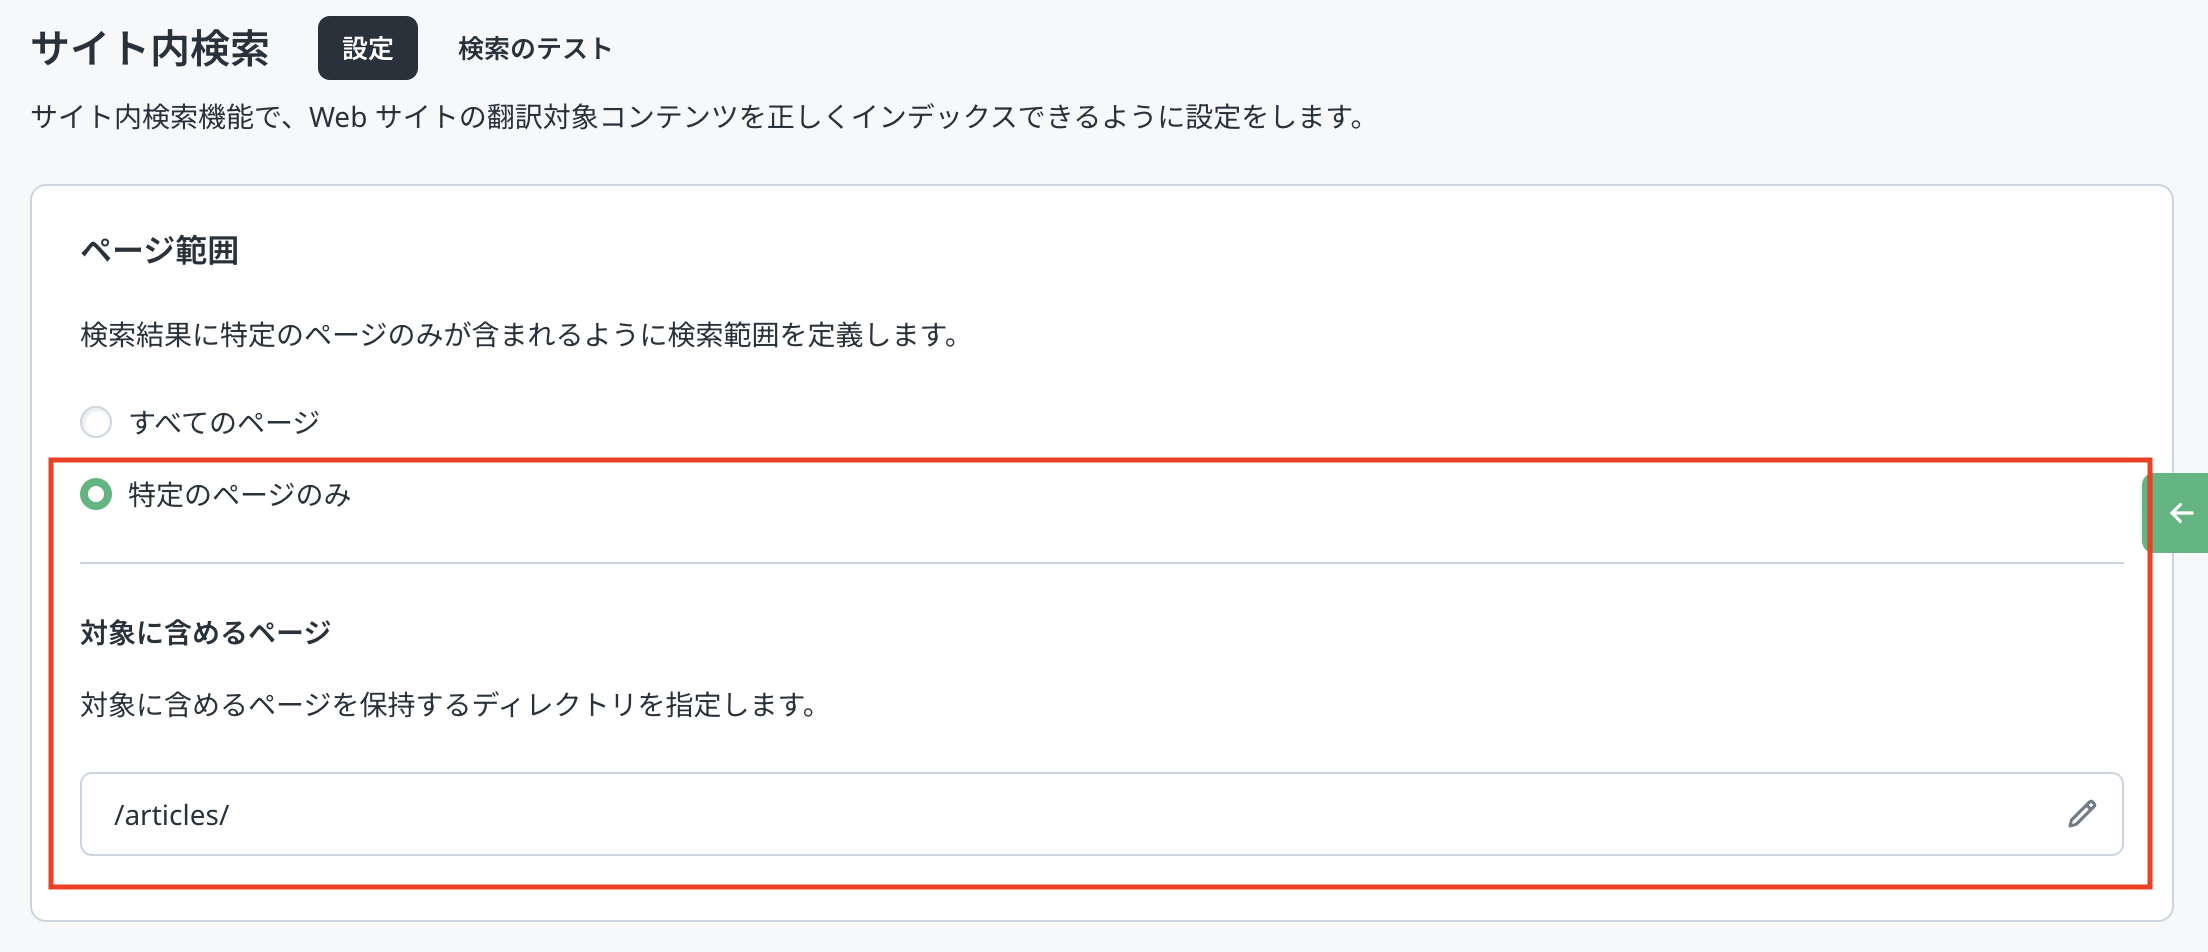This screenshot has width=2208, height=952.
Task: Click the 特定のページのみ label text
Action: coord(240,494)
